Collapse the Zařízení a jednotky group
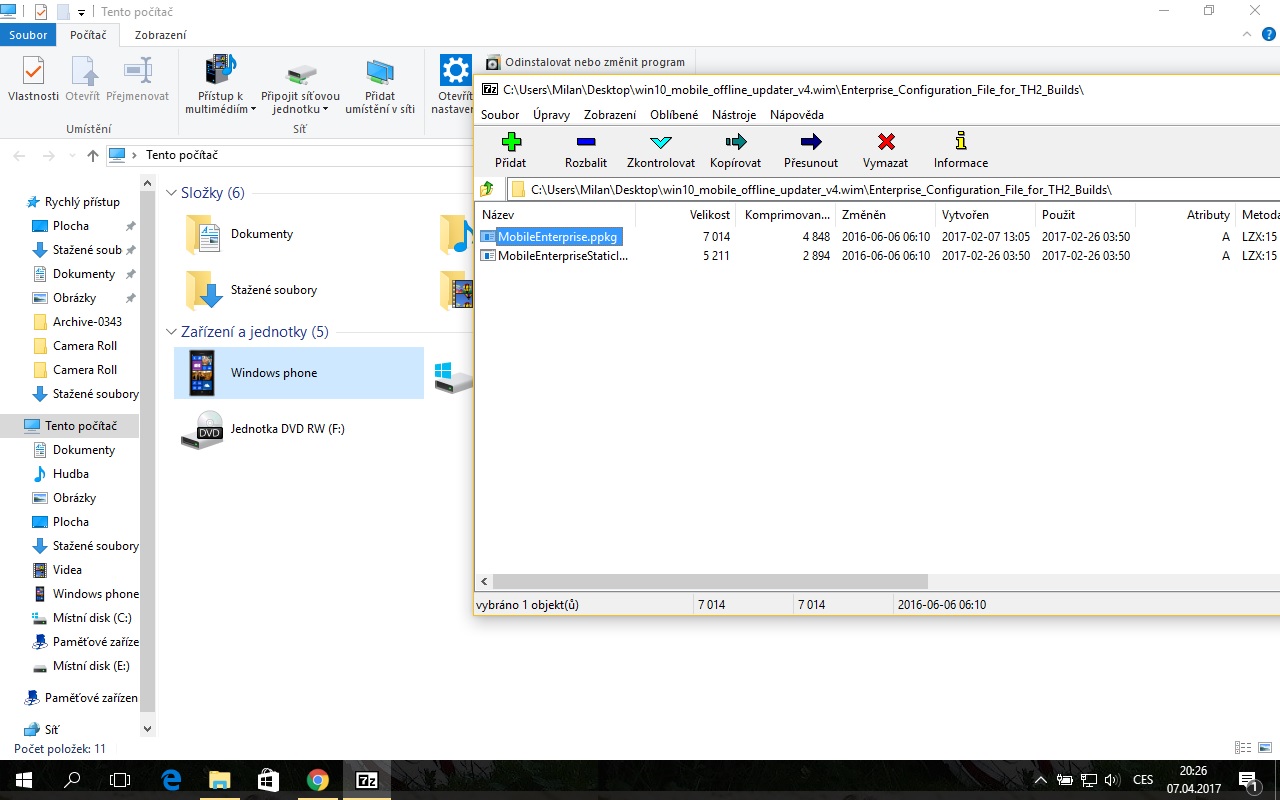This screenshot has height=800, width=1280. click(x=171, y=332)
